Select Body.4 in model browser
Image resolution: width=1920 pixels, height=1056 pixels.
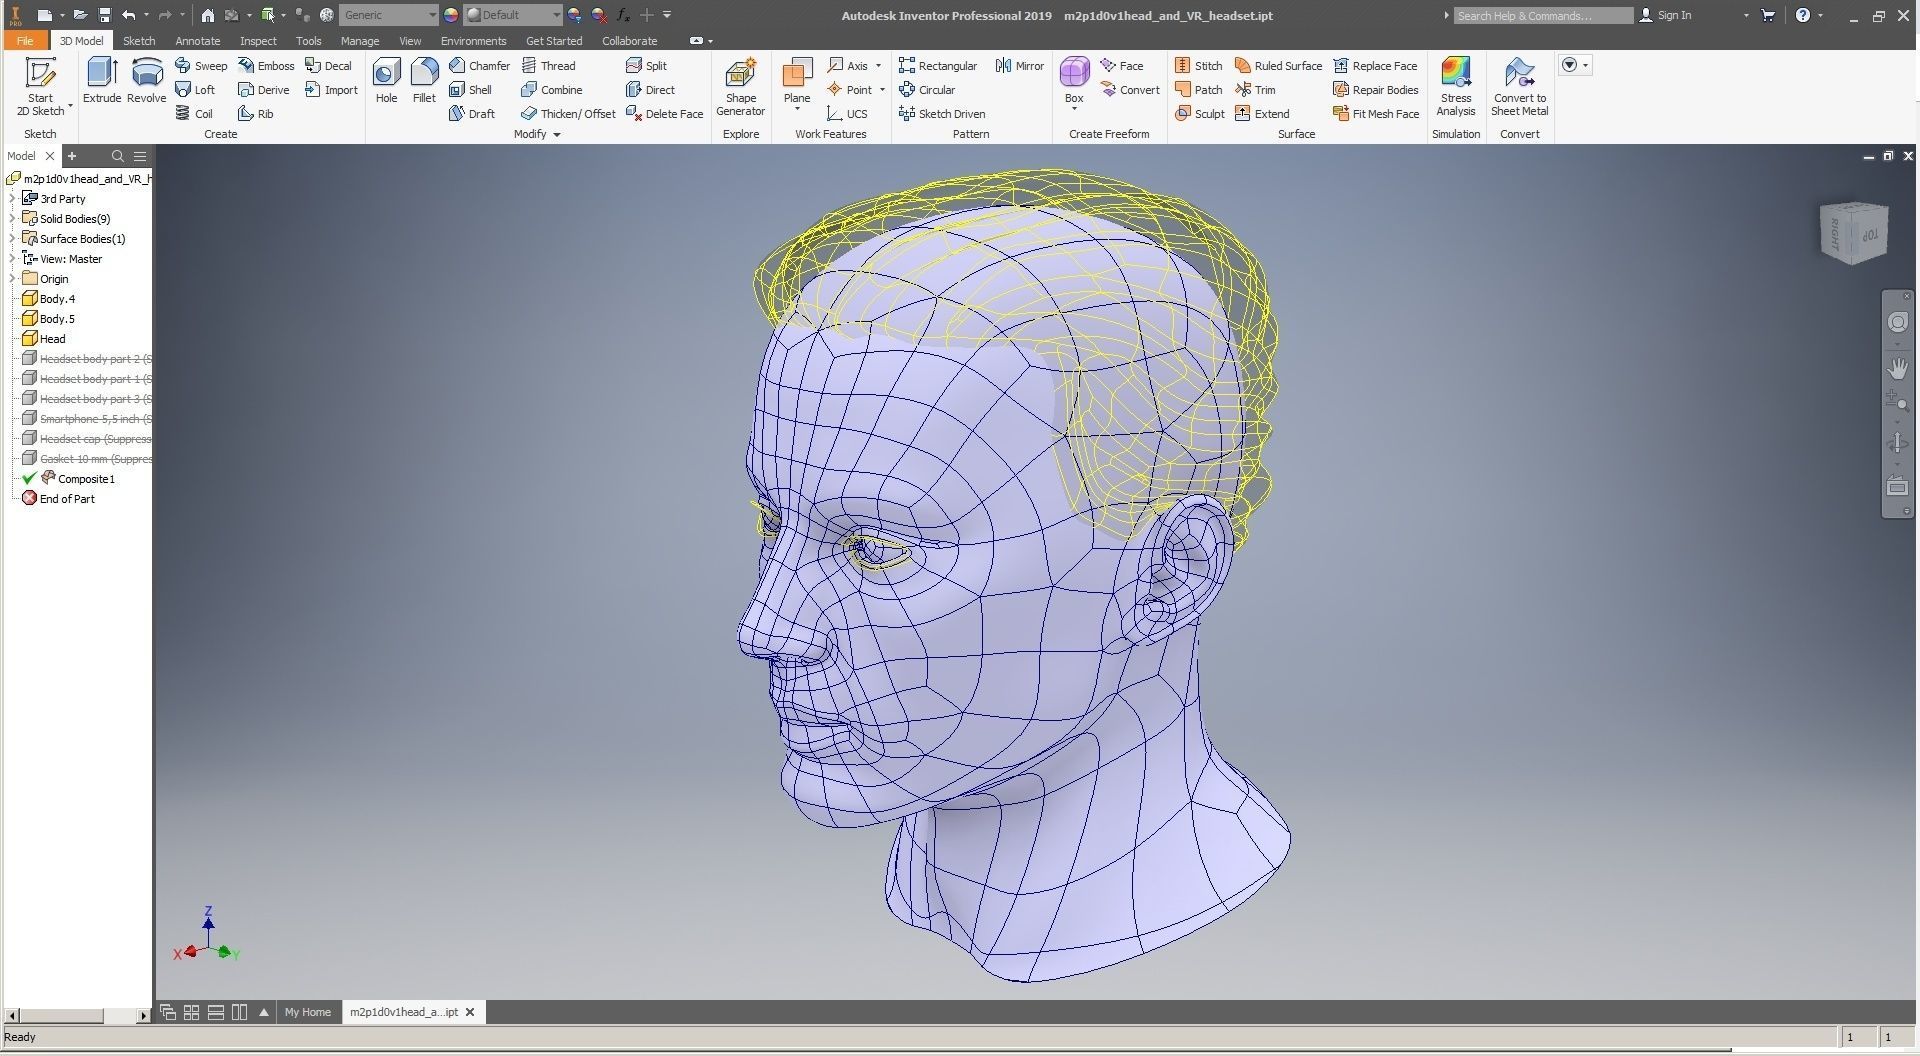[57, 299]
